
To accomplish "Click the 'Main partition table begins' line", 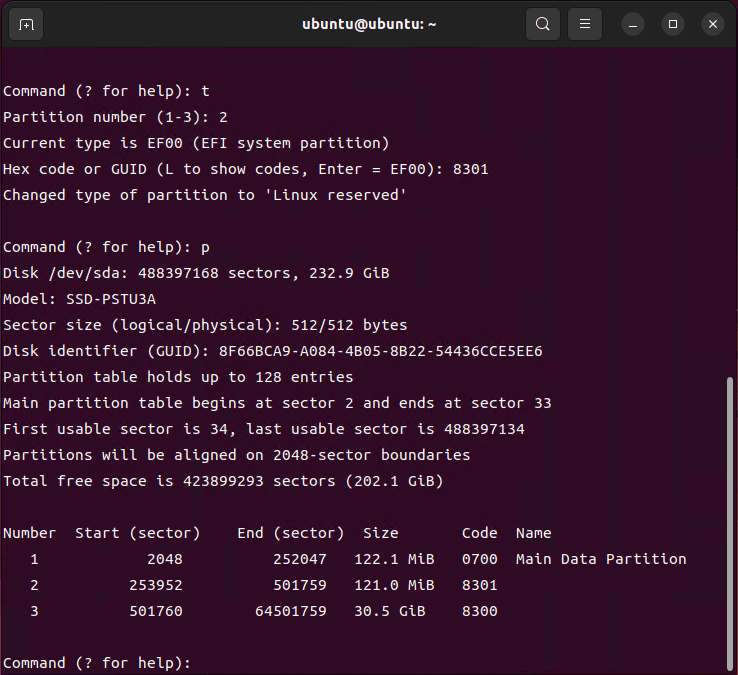I will pyautogui.click(x=277, y=403).
